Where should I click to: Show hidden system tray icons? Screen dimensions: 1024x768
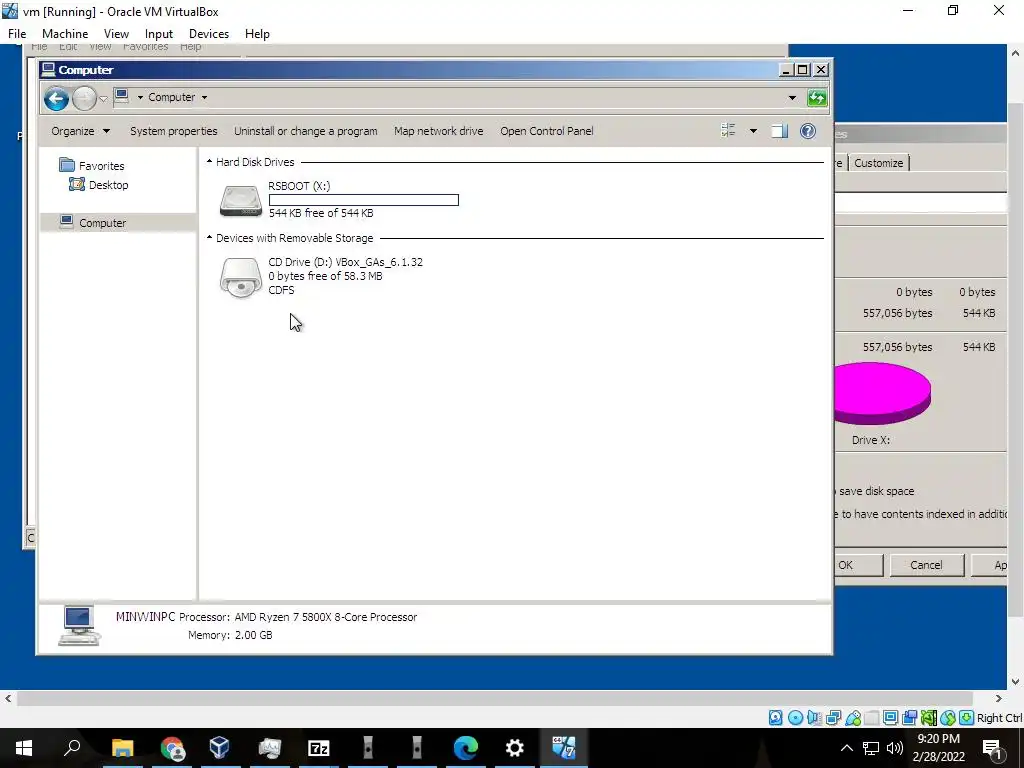click(846, 748)
